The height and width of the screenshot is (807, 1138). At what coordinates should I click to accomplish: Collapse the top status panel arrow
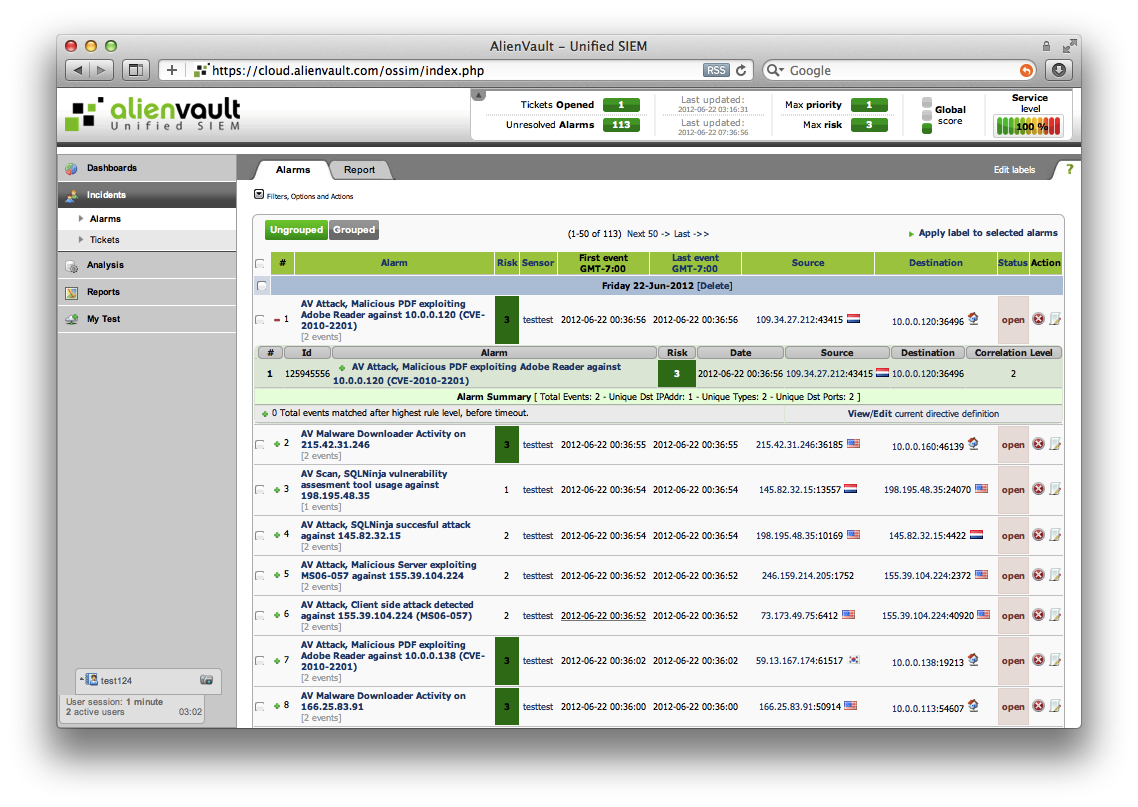click(x=478, y=95)
